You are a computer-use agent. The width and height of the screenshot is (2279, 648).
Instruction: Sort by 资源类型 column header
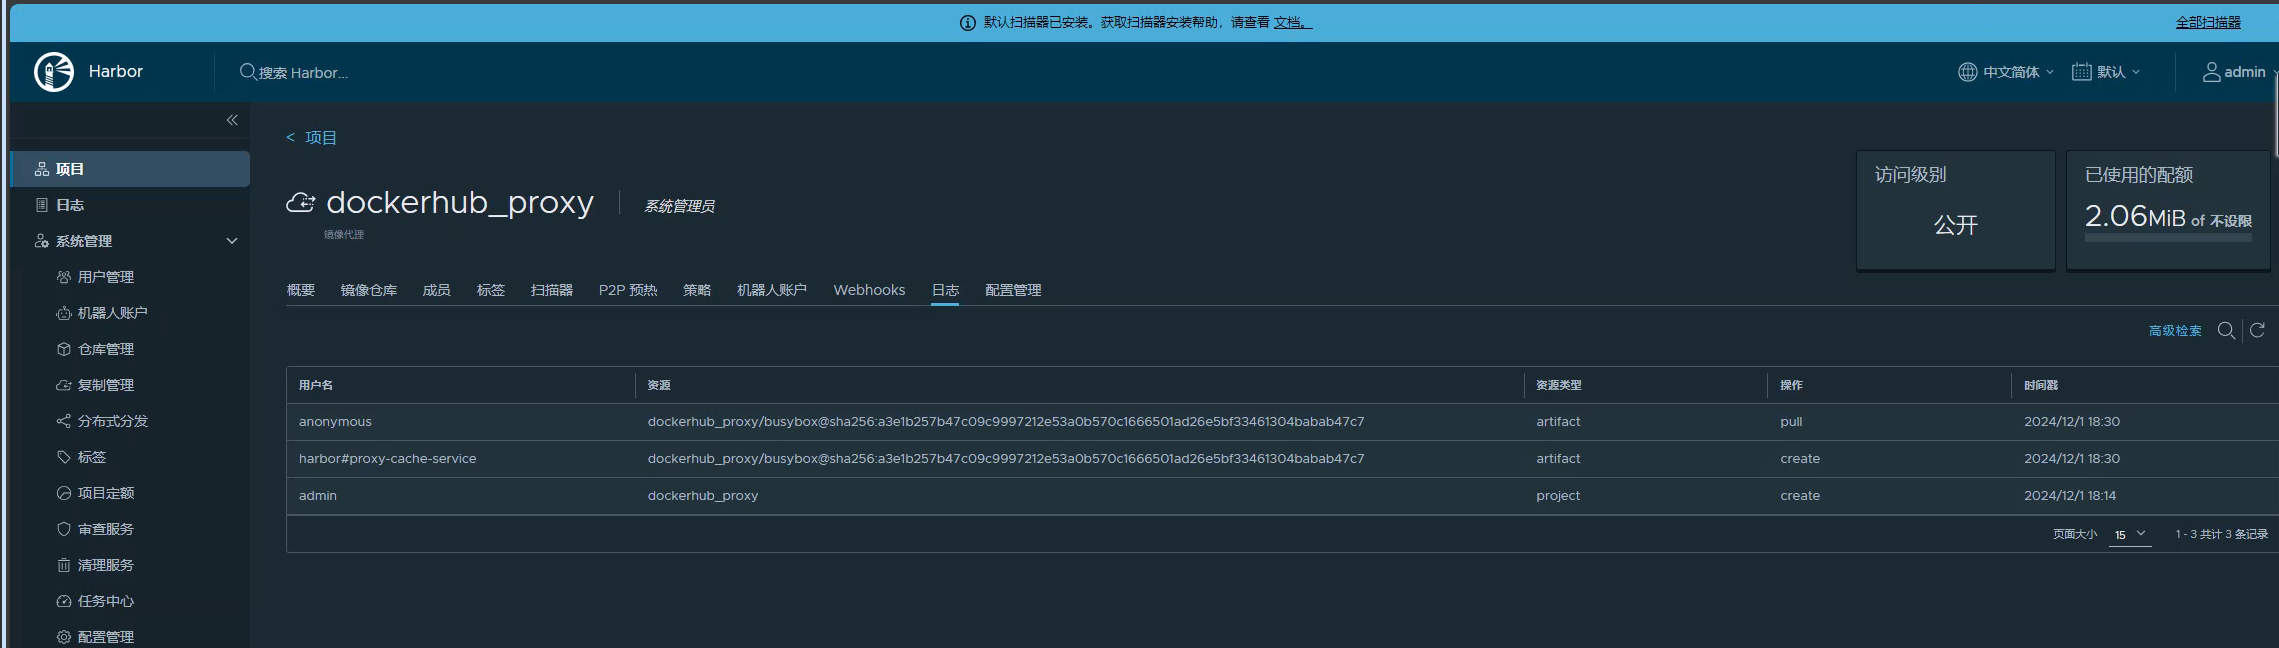click(x=1559, y=385)
